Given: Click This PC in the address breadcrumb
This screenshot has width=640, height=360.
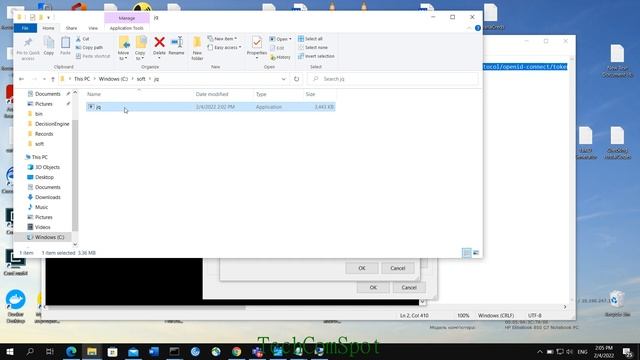Looking at the screenshot, I should [x=82, y=79].
